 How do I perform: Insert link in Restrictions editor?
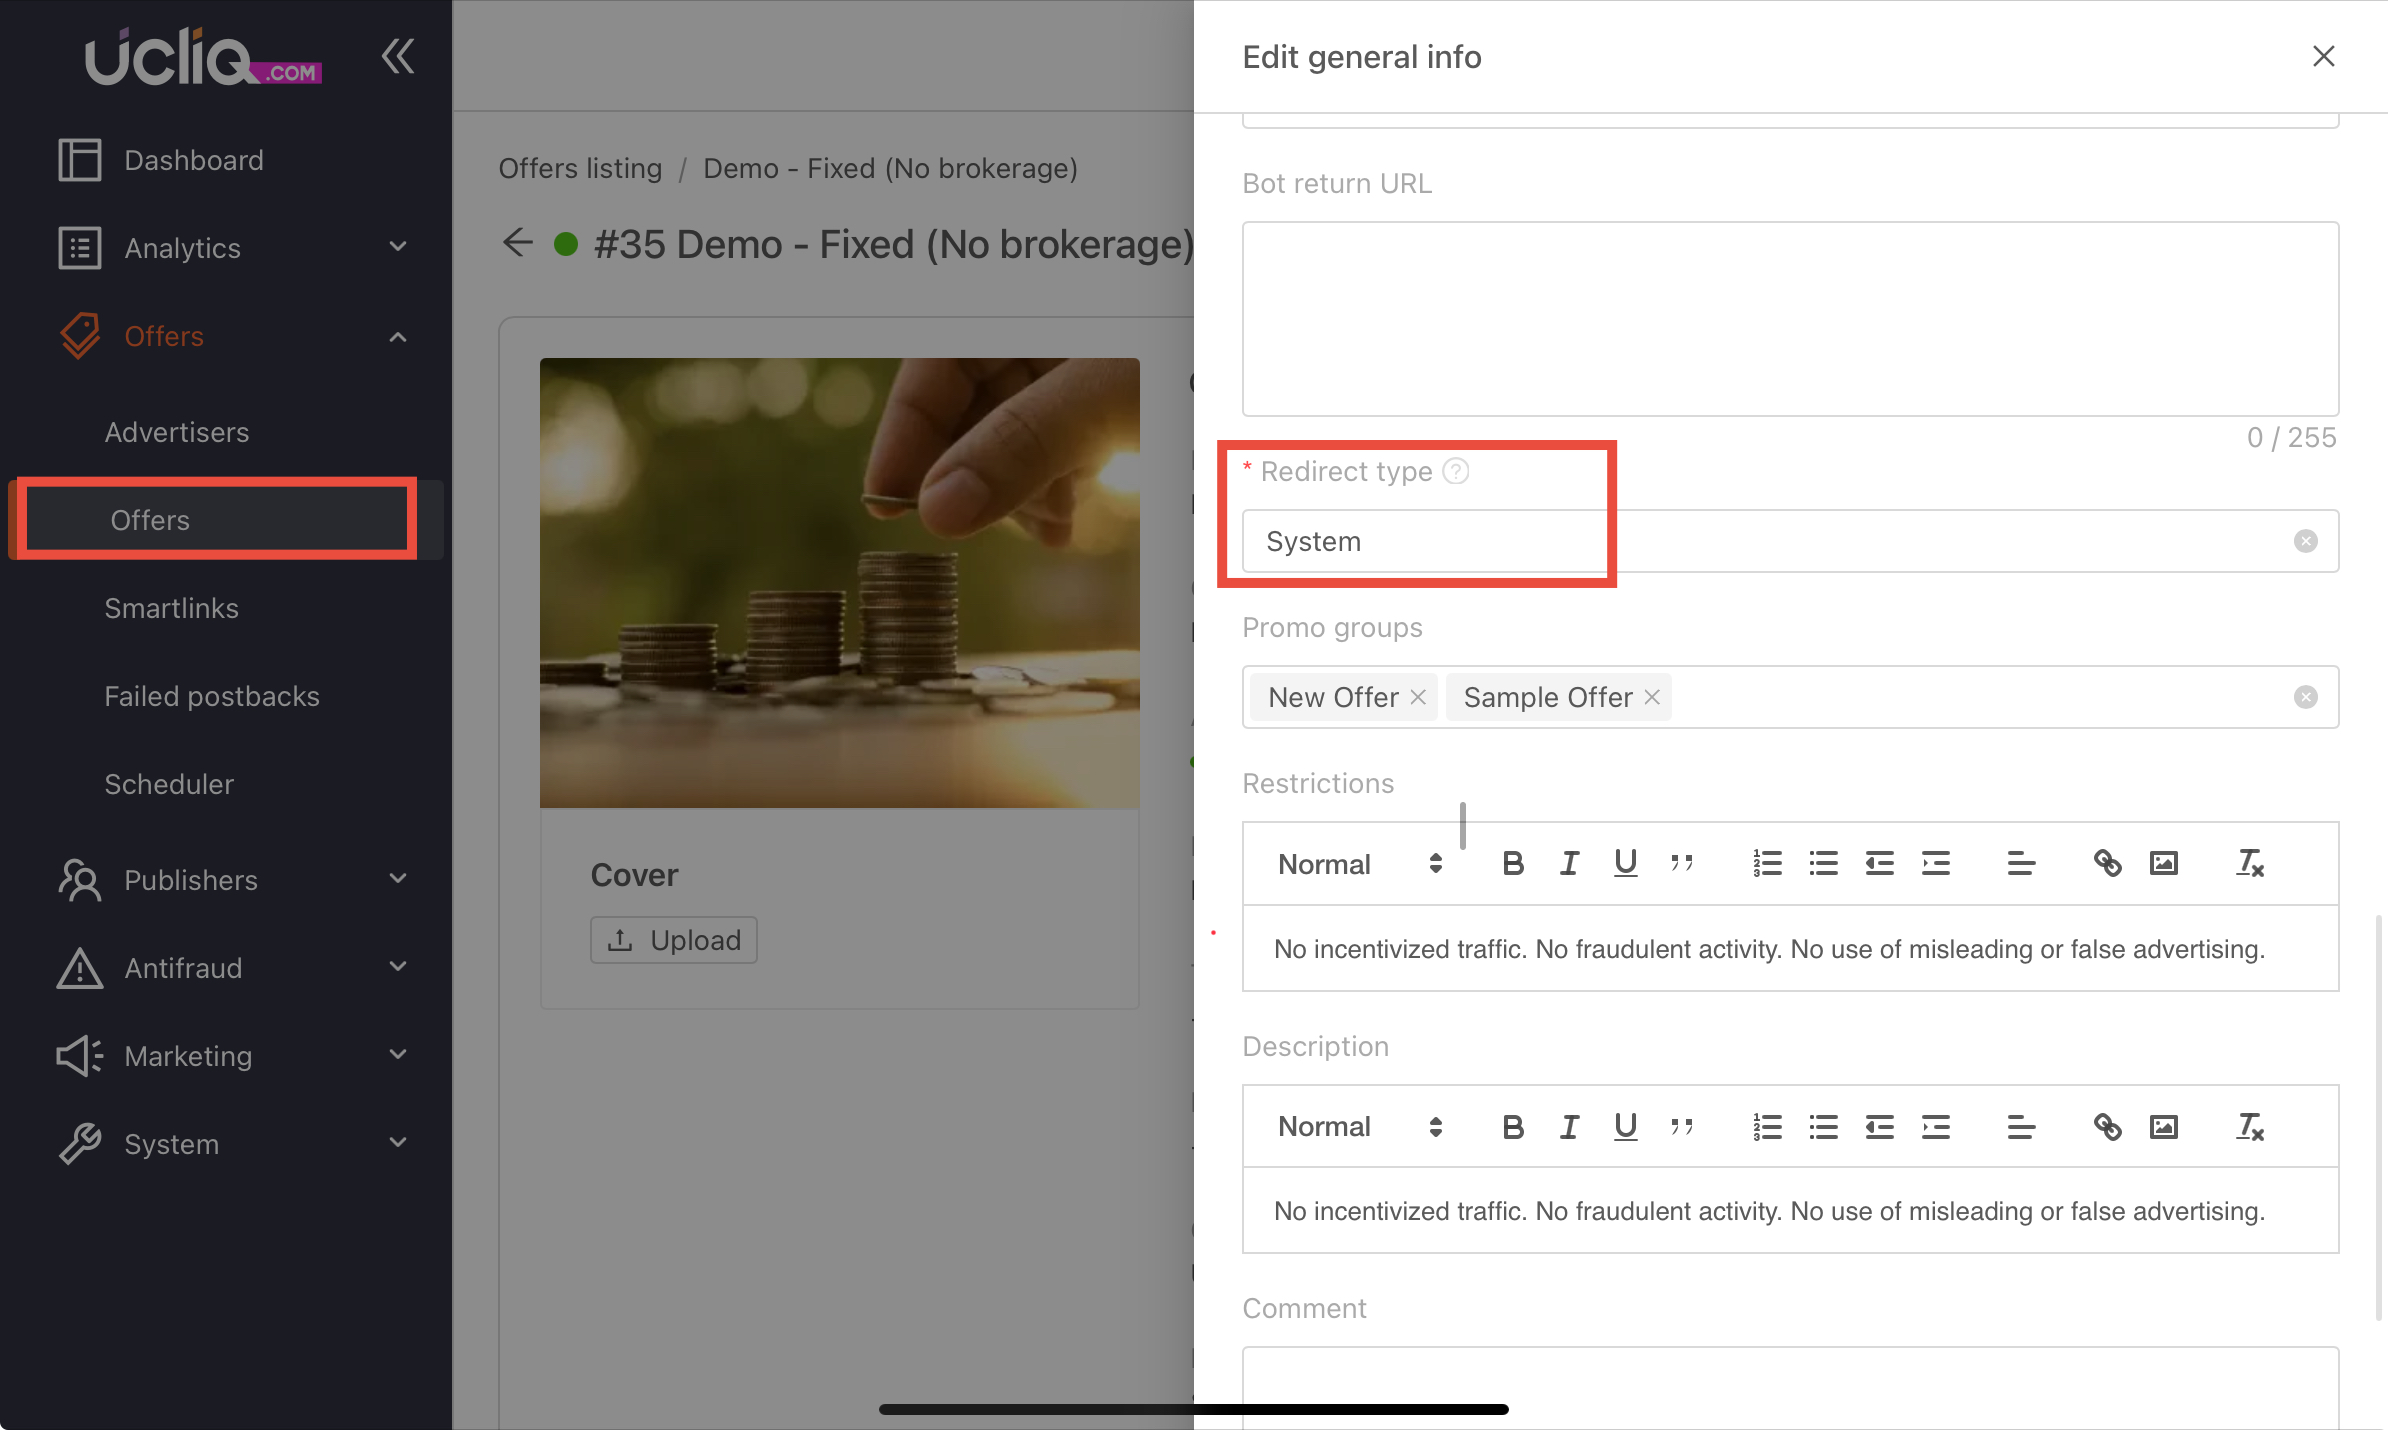[x=2107, y=863]
